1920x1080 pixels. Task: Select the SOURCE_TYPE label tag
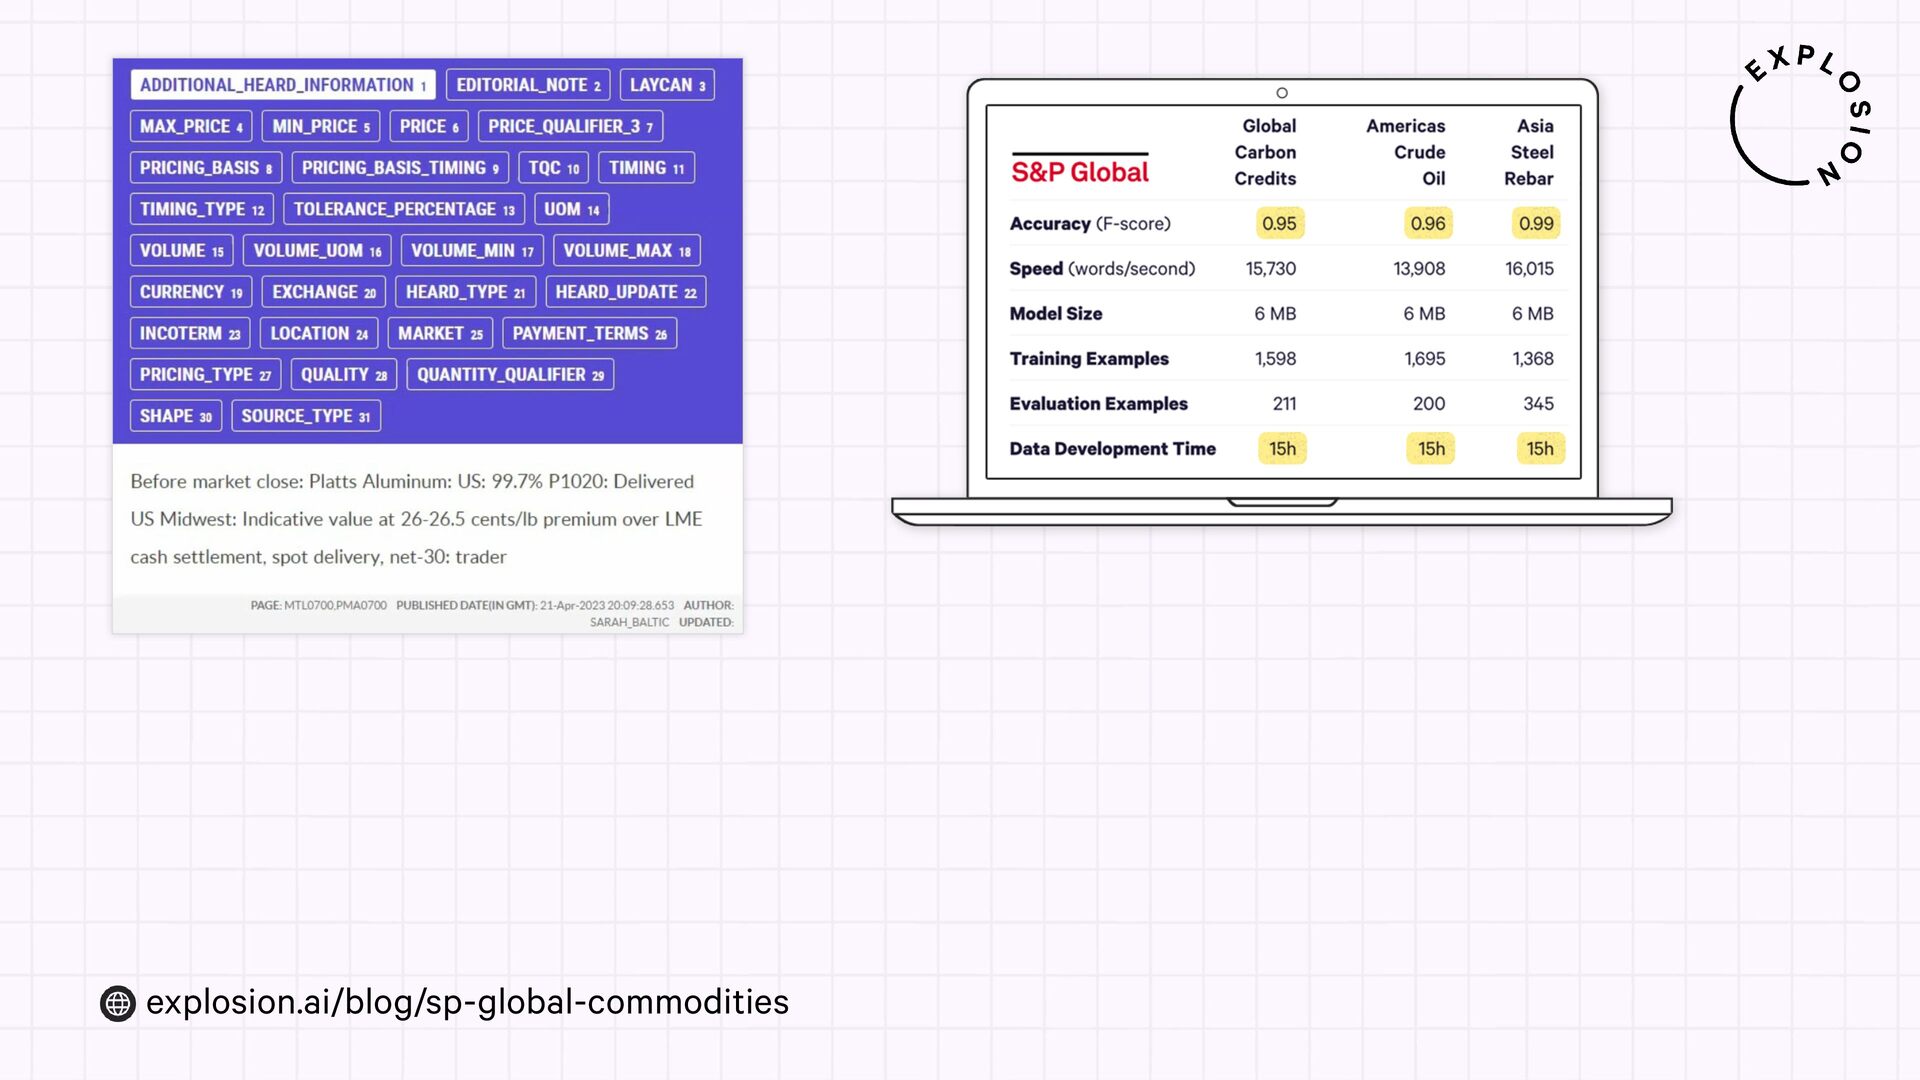click(306, 416)
